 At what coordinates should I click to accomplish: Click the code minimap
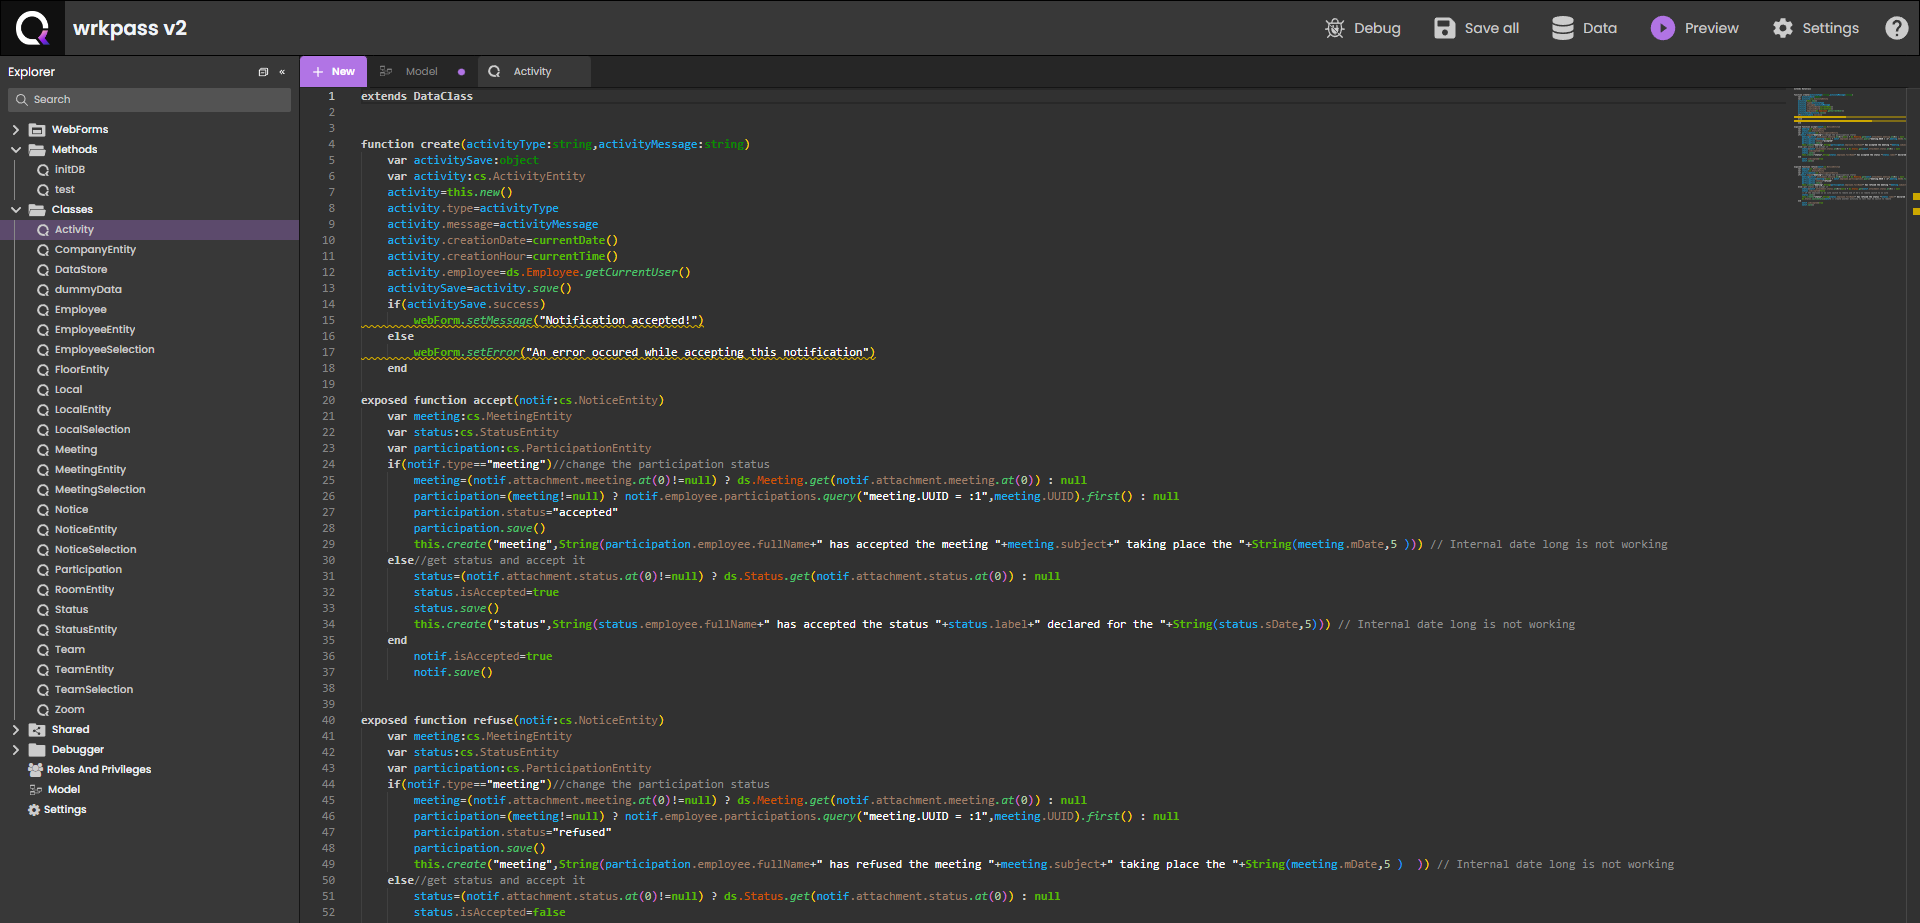(x=1850, y=147)
